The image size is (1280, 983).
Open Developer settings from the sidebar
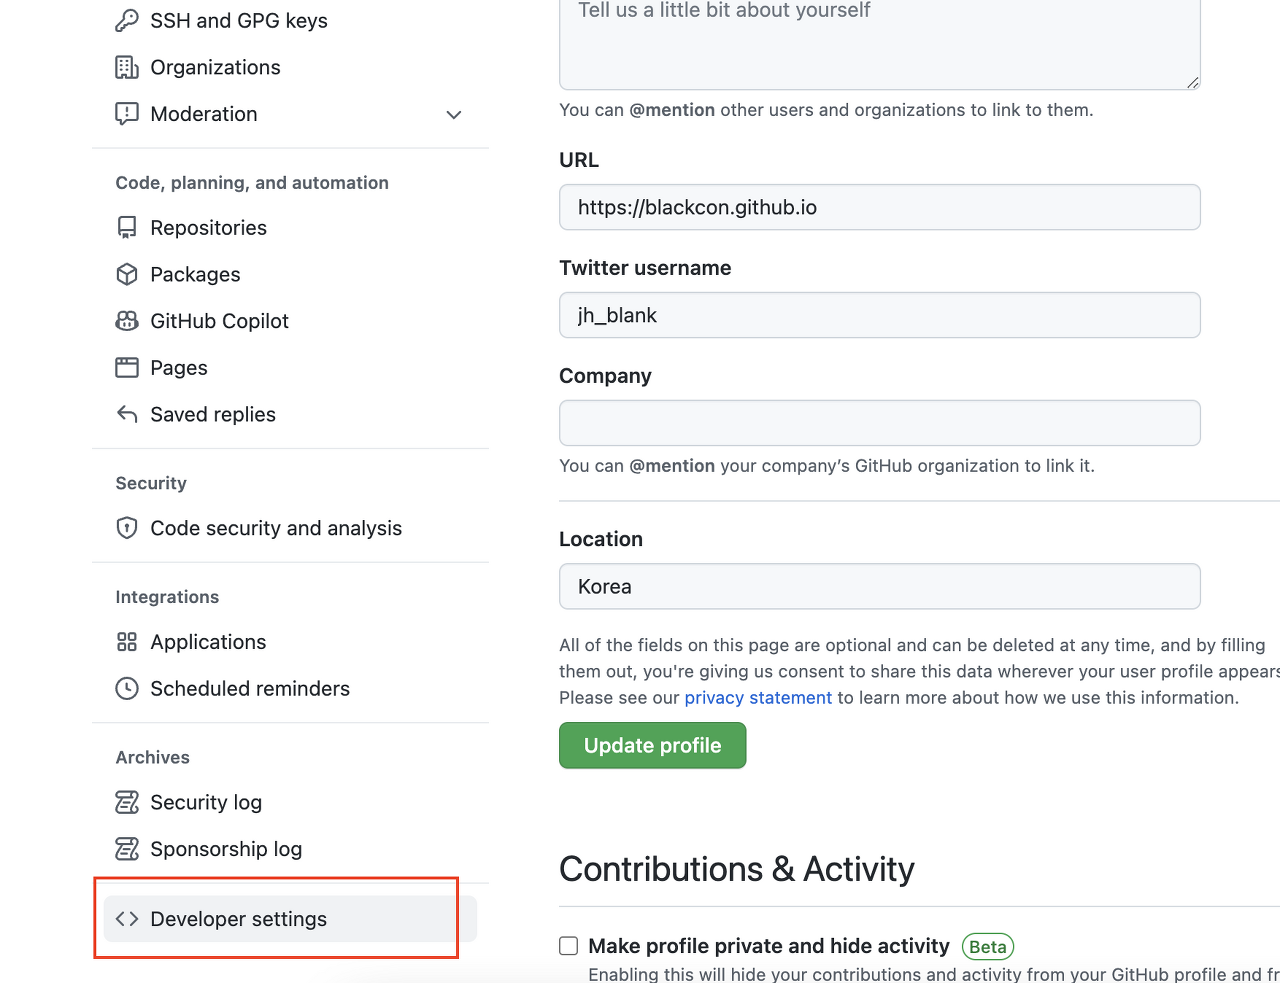pos(238,918)
